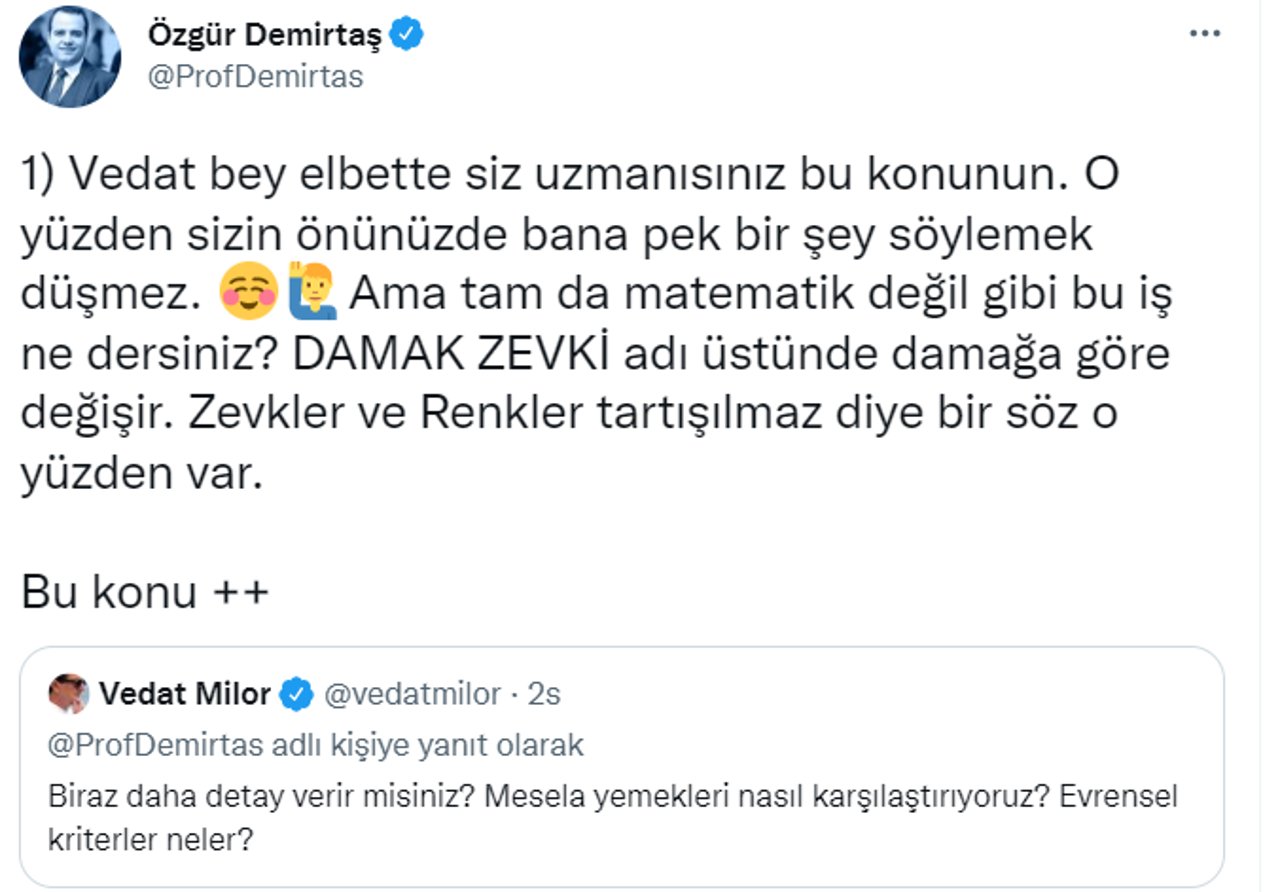Click the 'Bu konu ++' thread text
Image resolution: width=1280 pixels, height=892 pixels.
pos(146,593)
